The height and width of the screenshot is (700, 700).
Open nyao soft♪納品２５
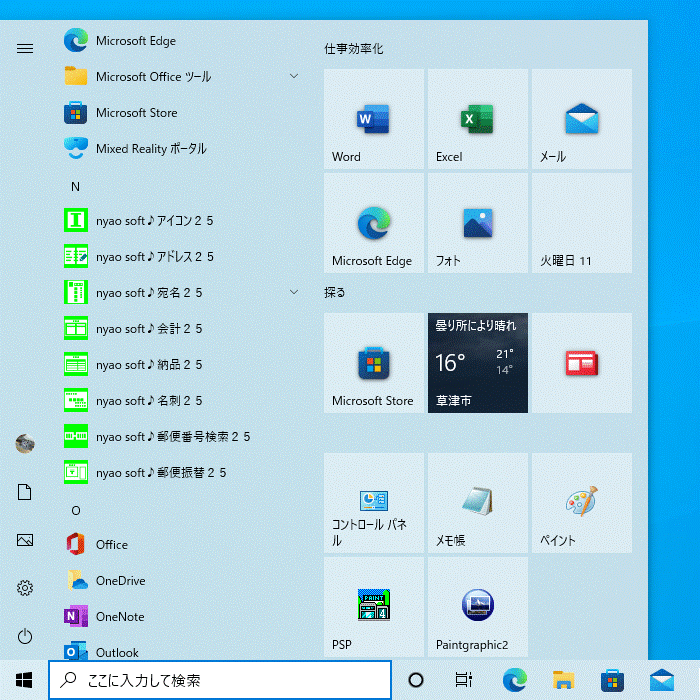(x=179, y=364)
